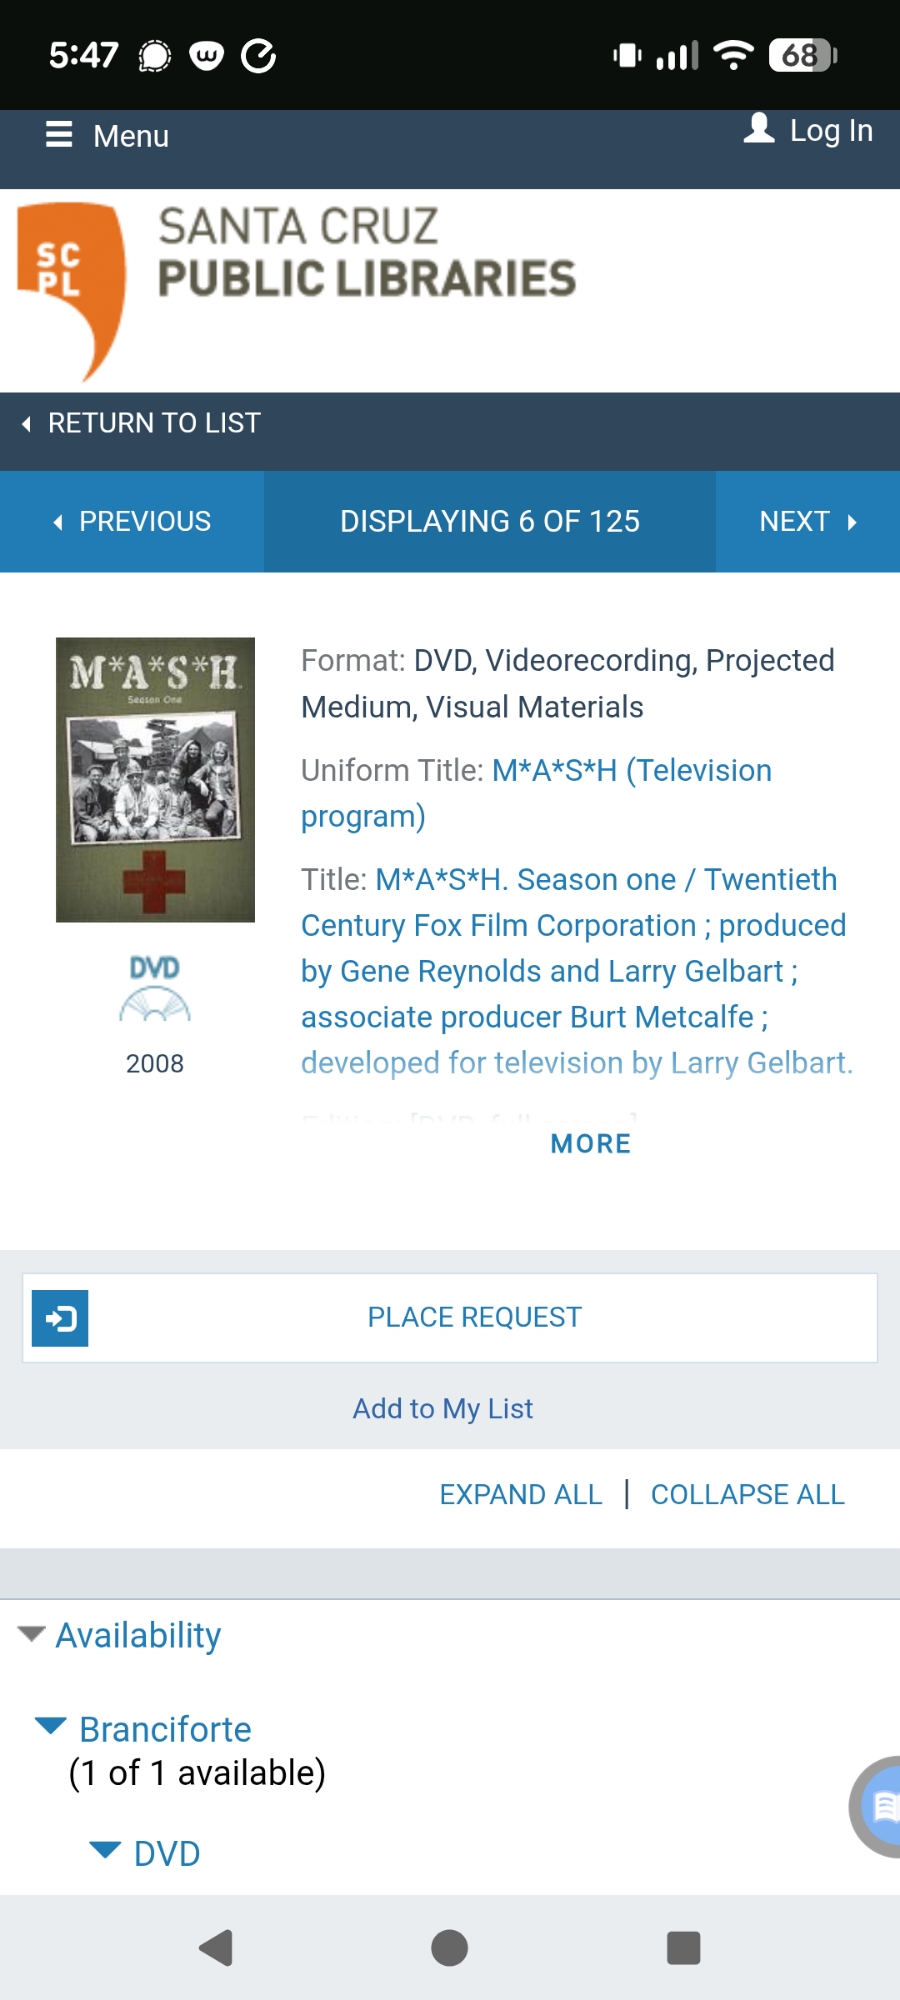Tap the DVD format disc icon
The width and height of the screenshot is (900, 2000).
155,990
